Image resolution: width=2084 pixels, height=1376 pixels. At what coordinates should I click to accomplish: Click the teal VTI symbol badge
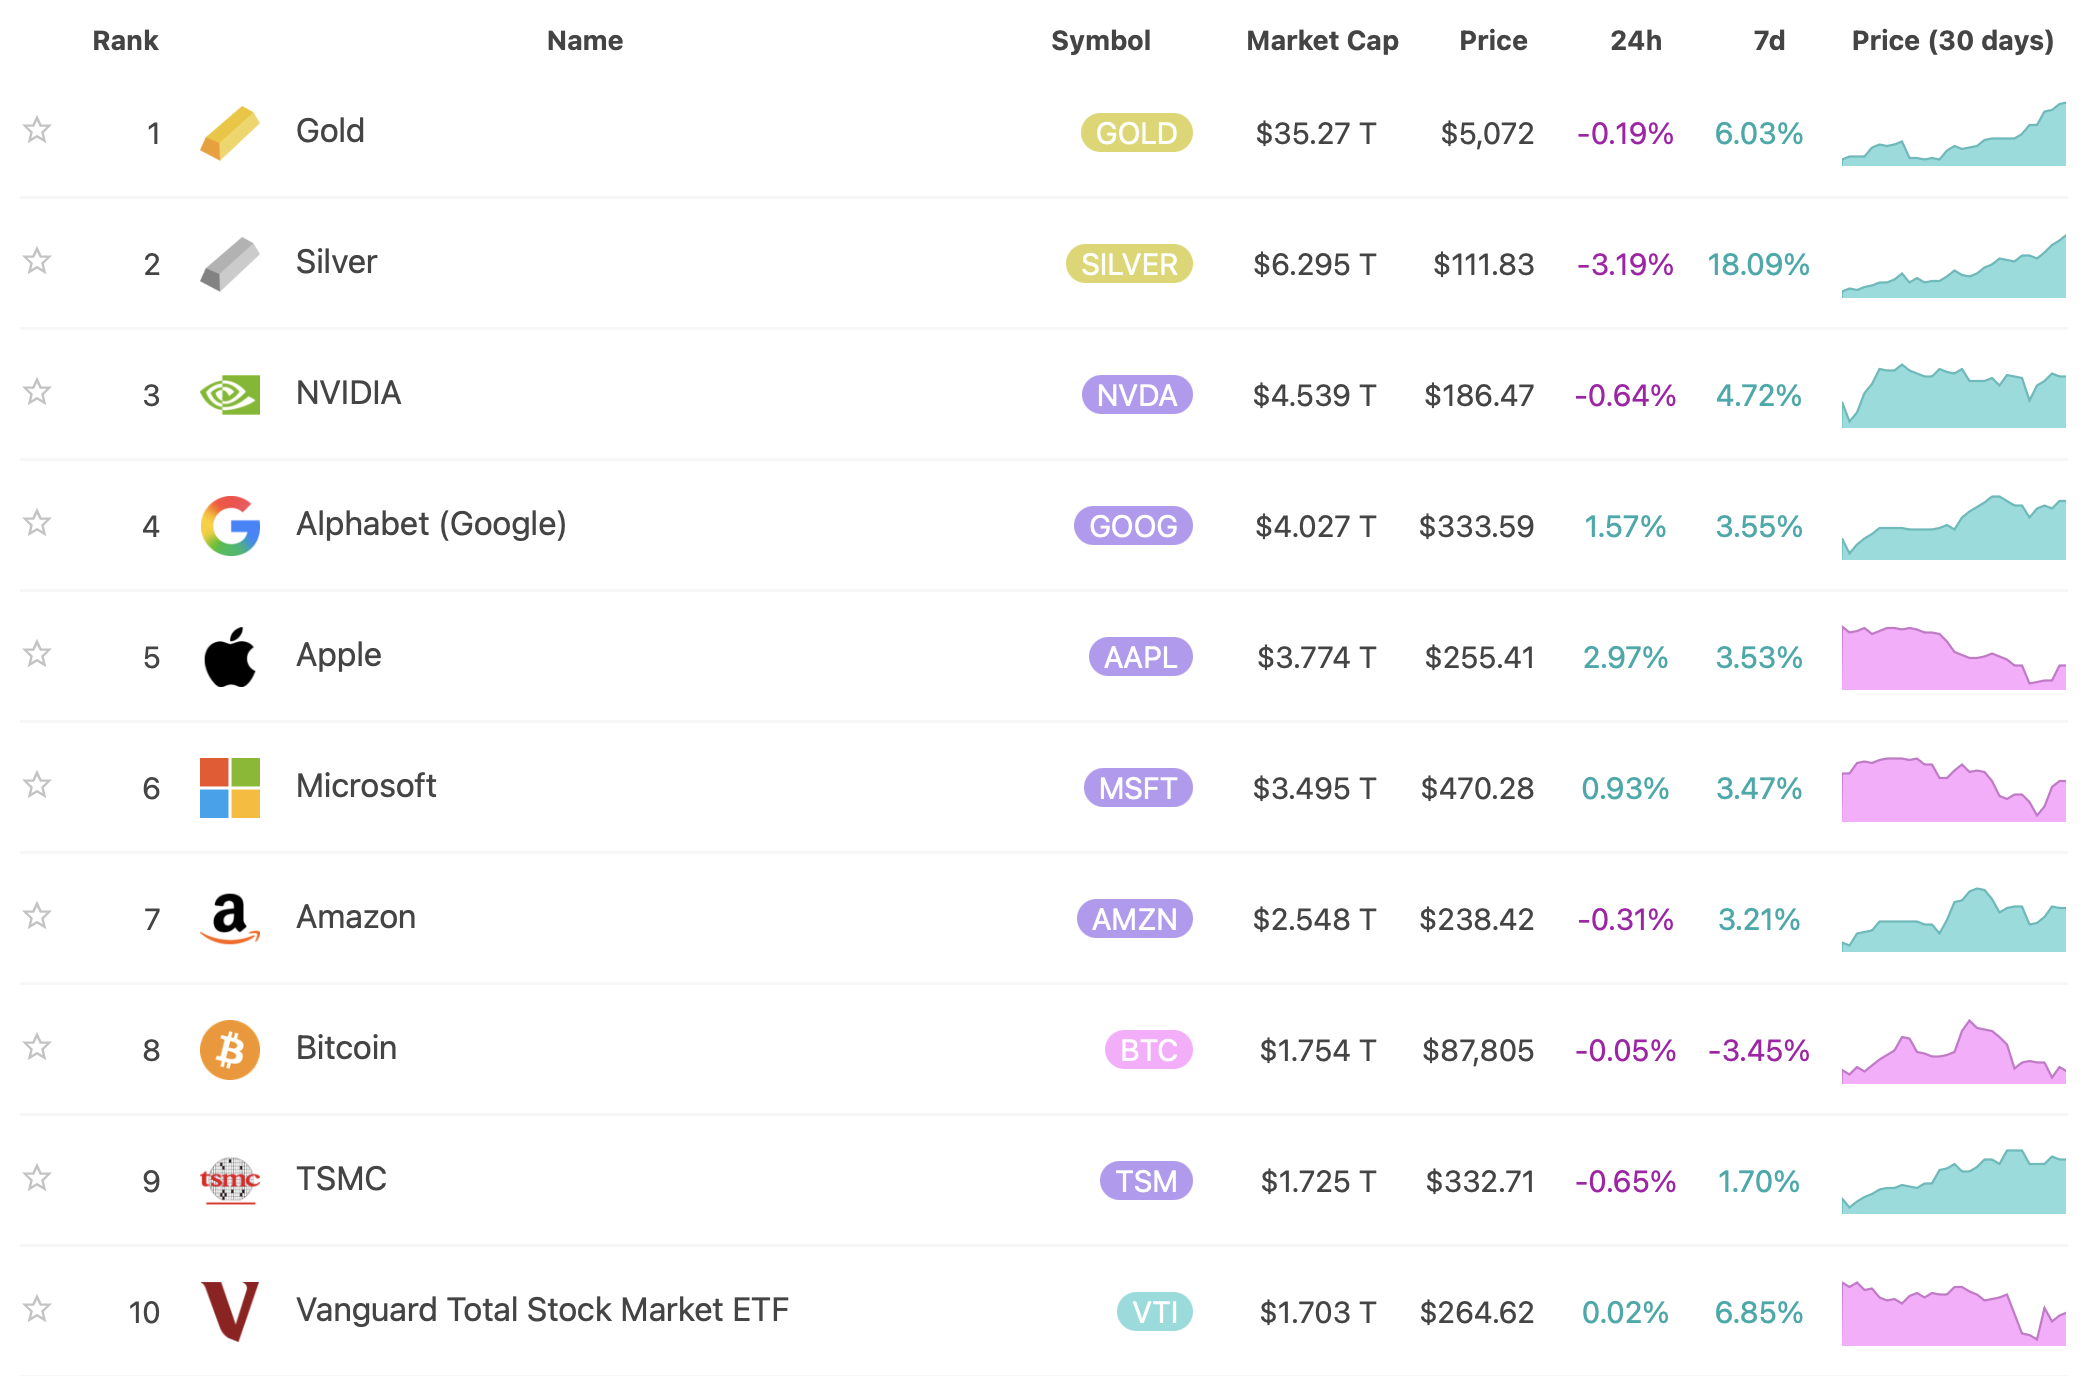(x=1154, y=1312)
